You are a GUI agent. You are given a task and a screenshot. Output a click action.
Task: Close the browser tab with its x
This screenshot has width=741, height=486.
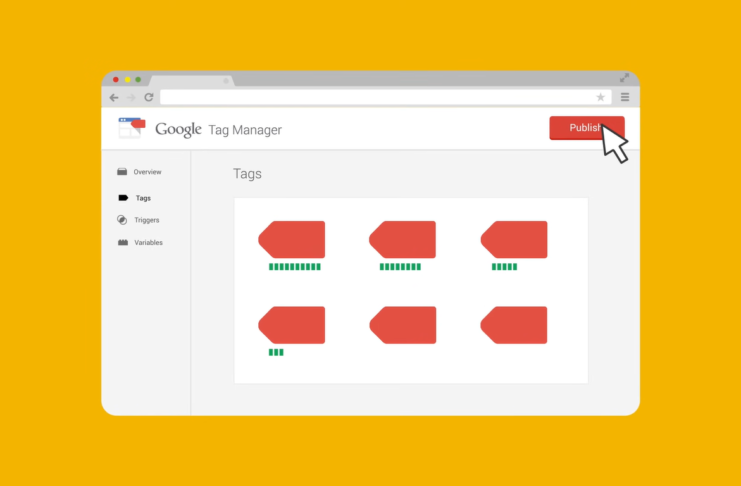tap(226, 80)
